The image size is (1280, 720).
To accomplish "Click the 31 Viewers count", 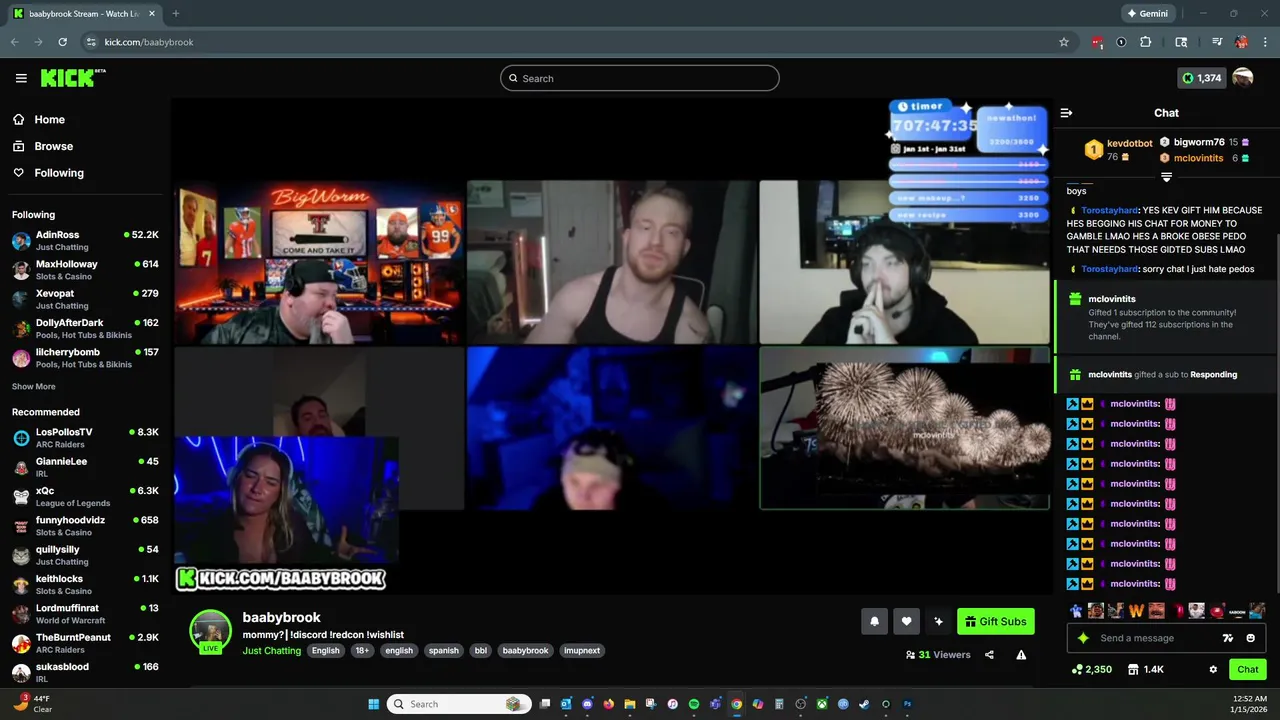I will click(938, 655).
